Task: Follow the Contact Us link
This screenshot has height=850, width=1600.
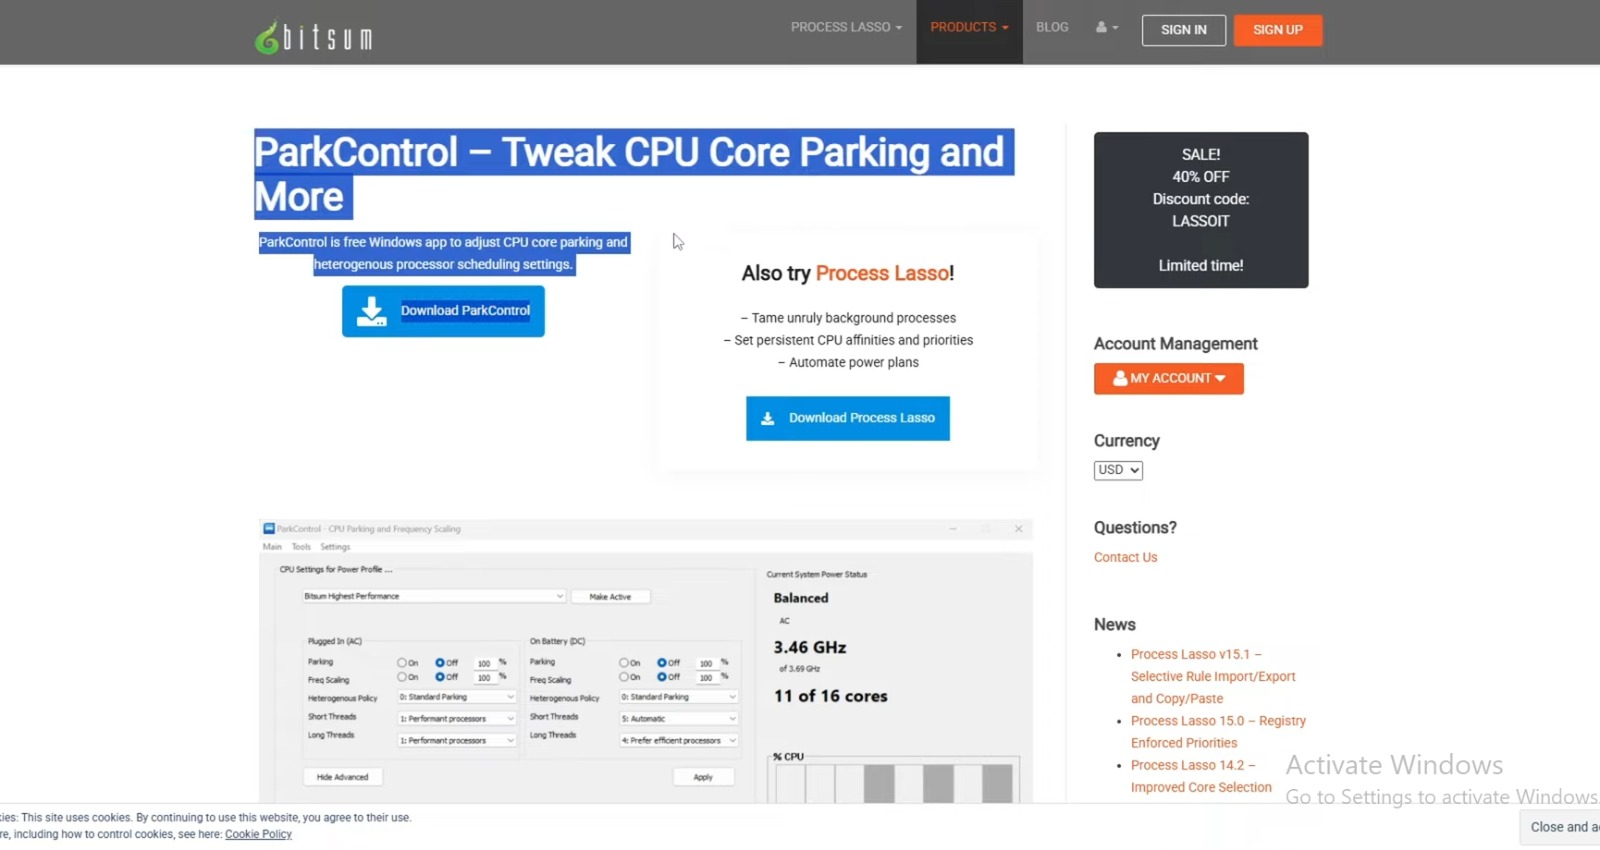Action: pyautogui.click(x=1125, y=557)
